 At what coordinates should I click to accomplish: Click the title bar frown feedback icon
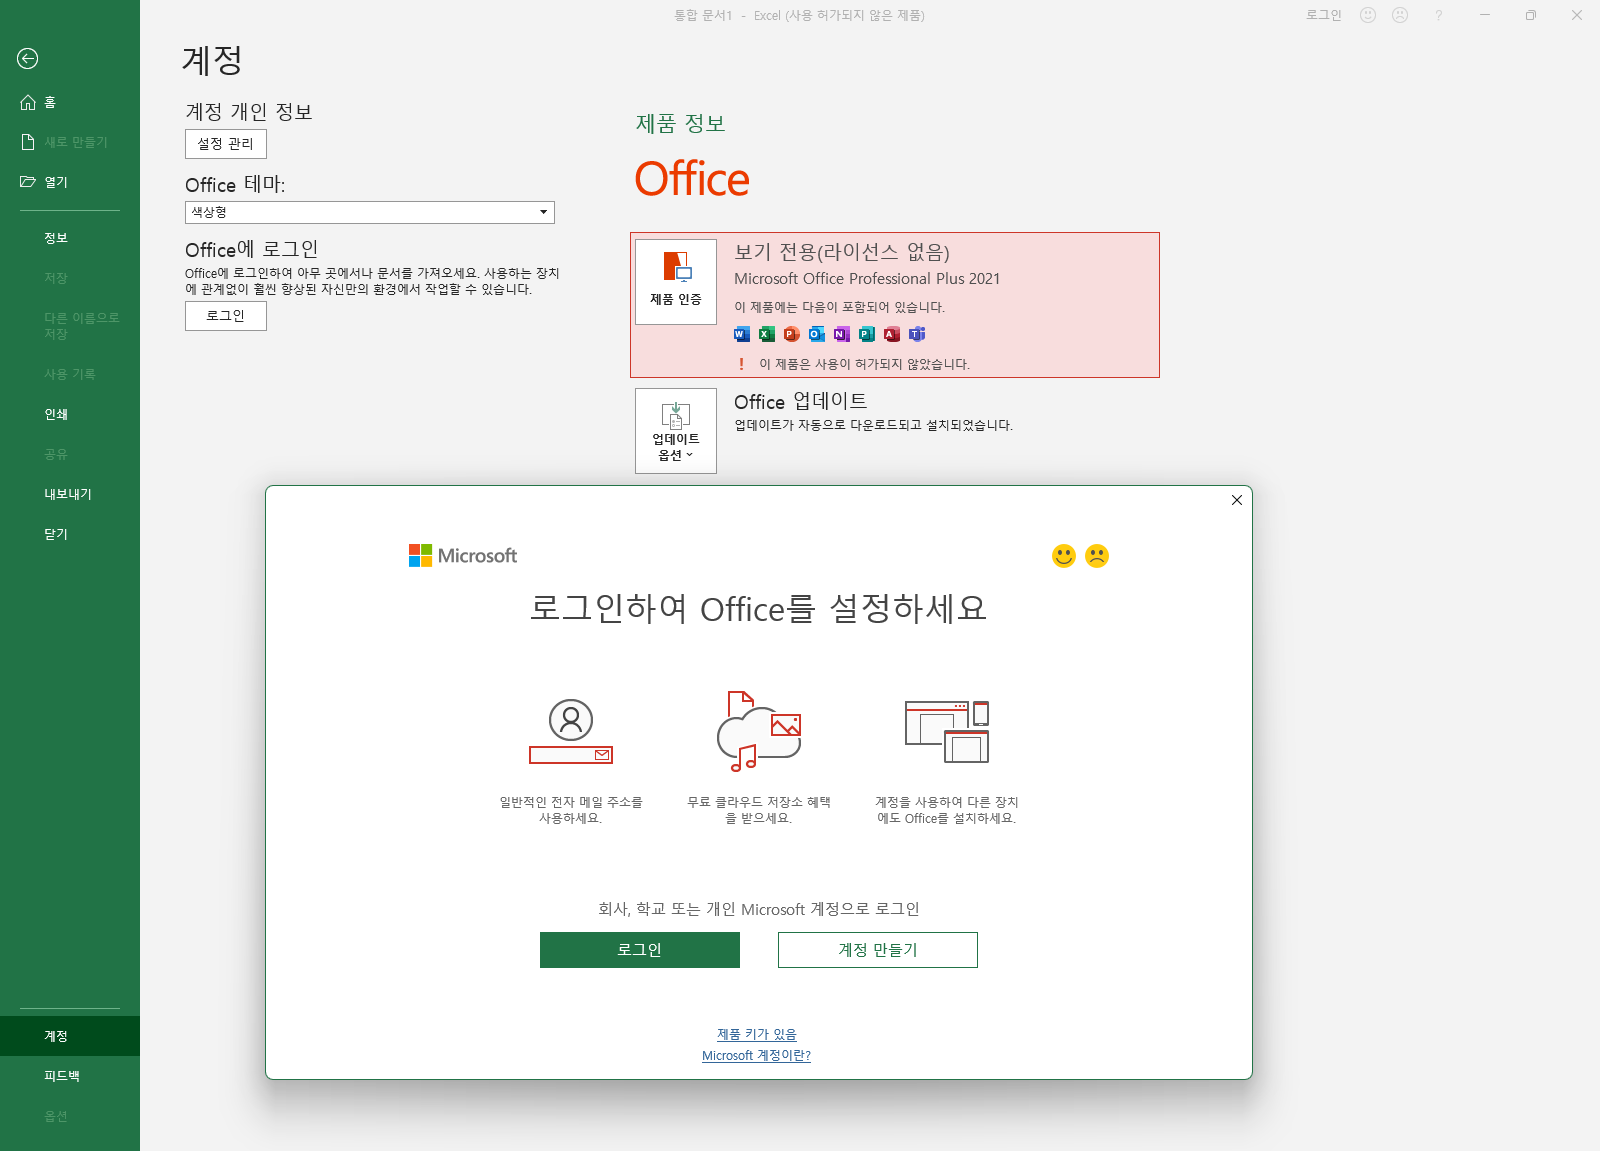click(x=1400, y=15)
